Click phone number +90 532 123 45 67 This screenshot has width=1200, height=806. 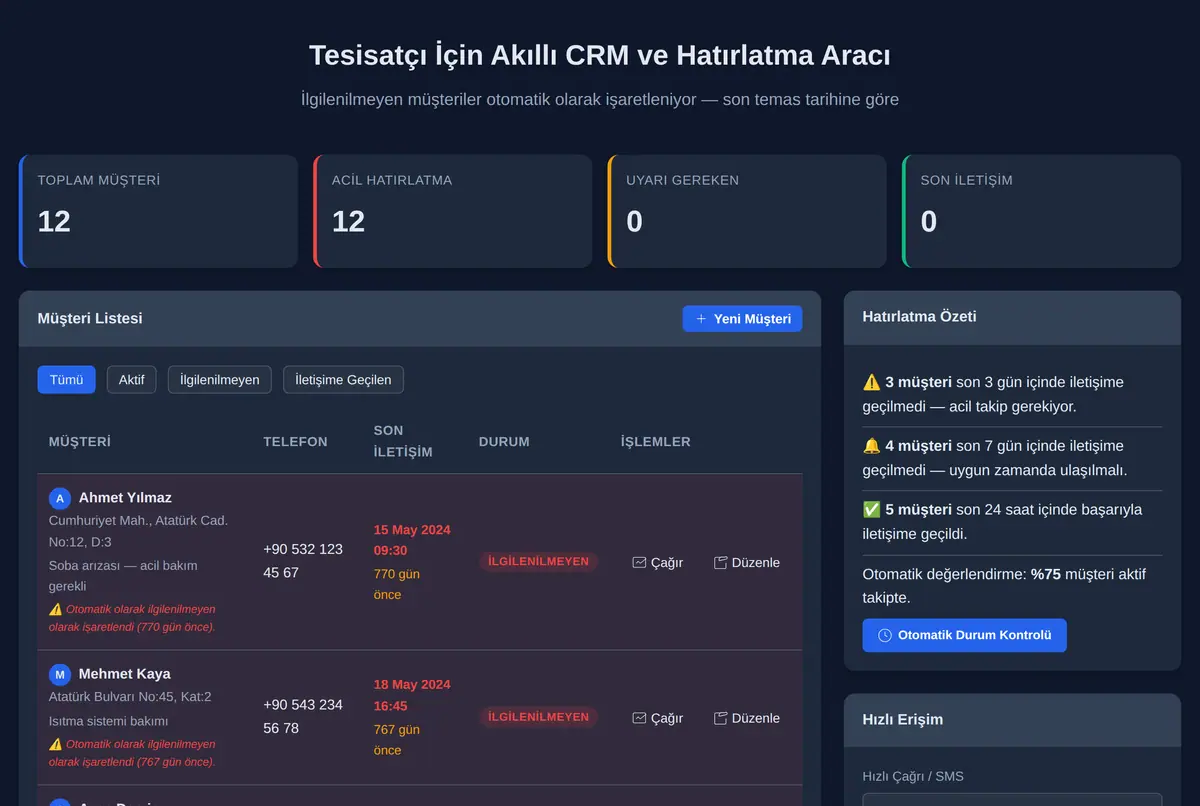[x=303, y=561]
